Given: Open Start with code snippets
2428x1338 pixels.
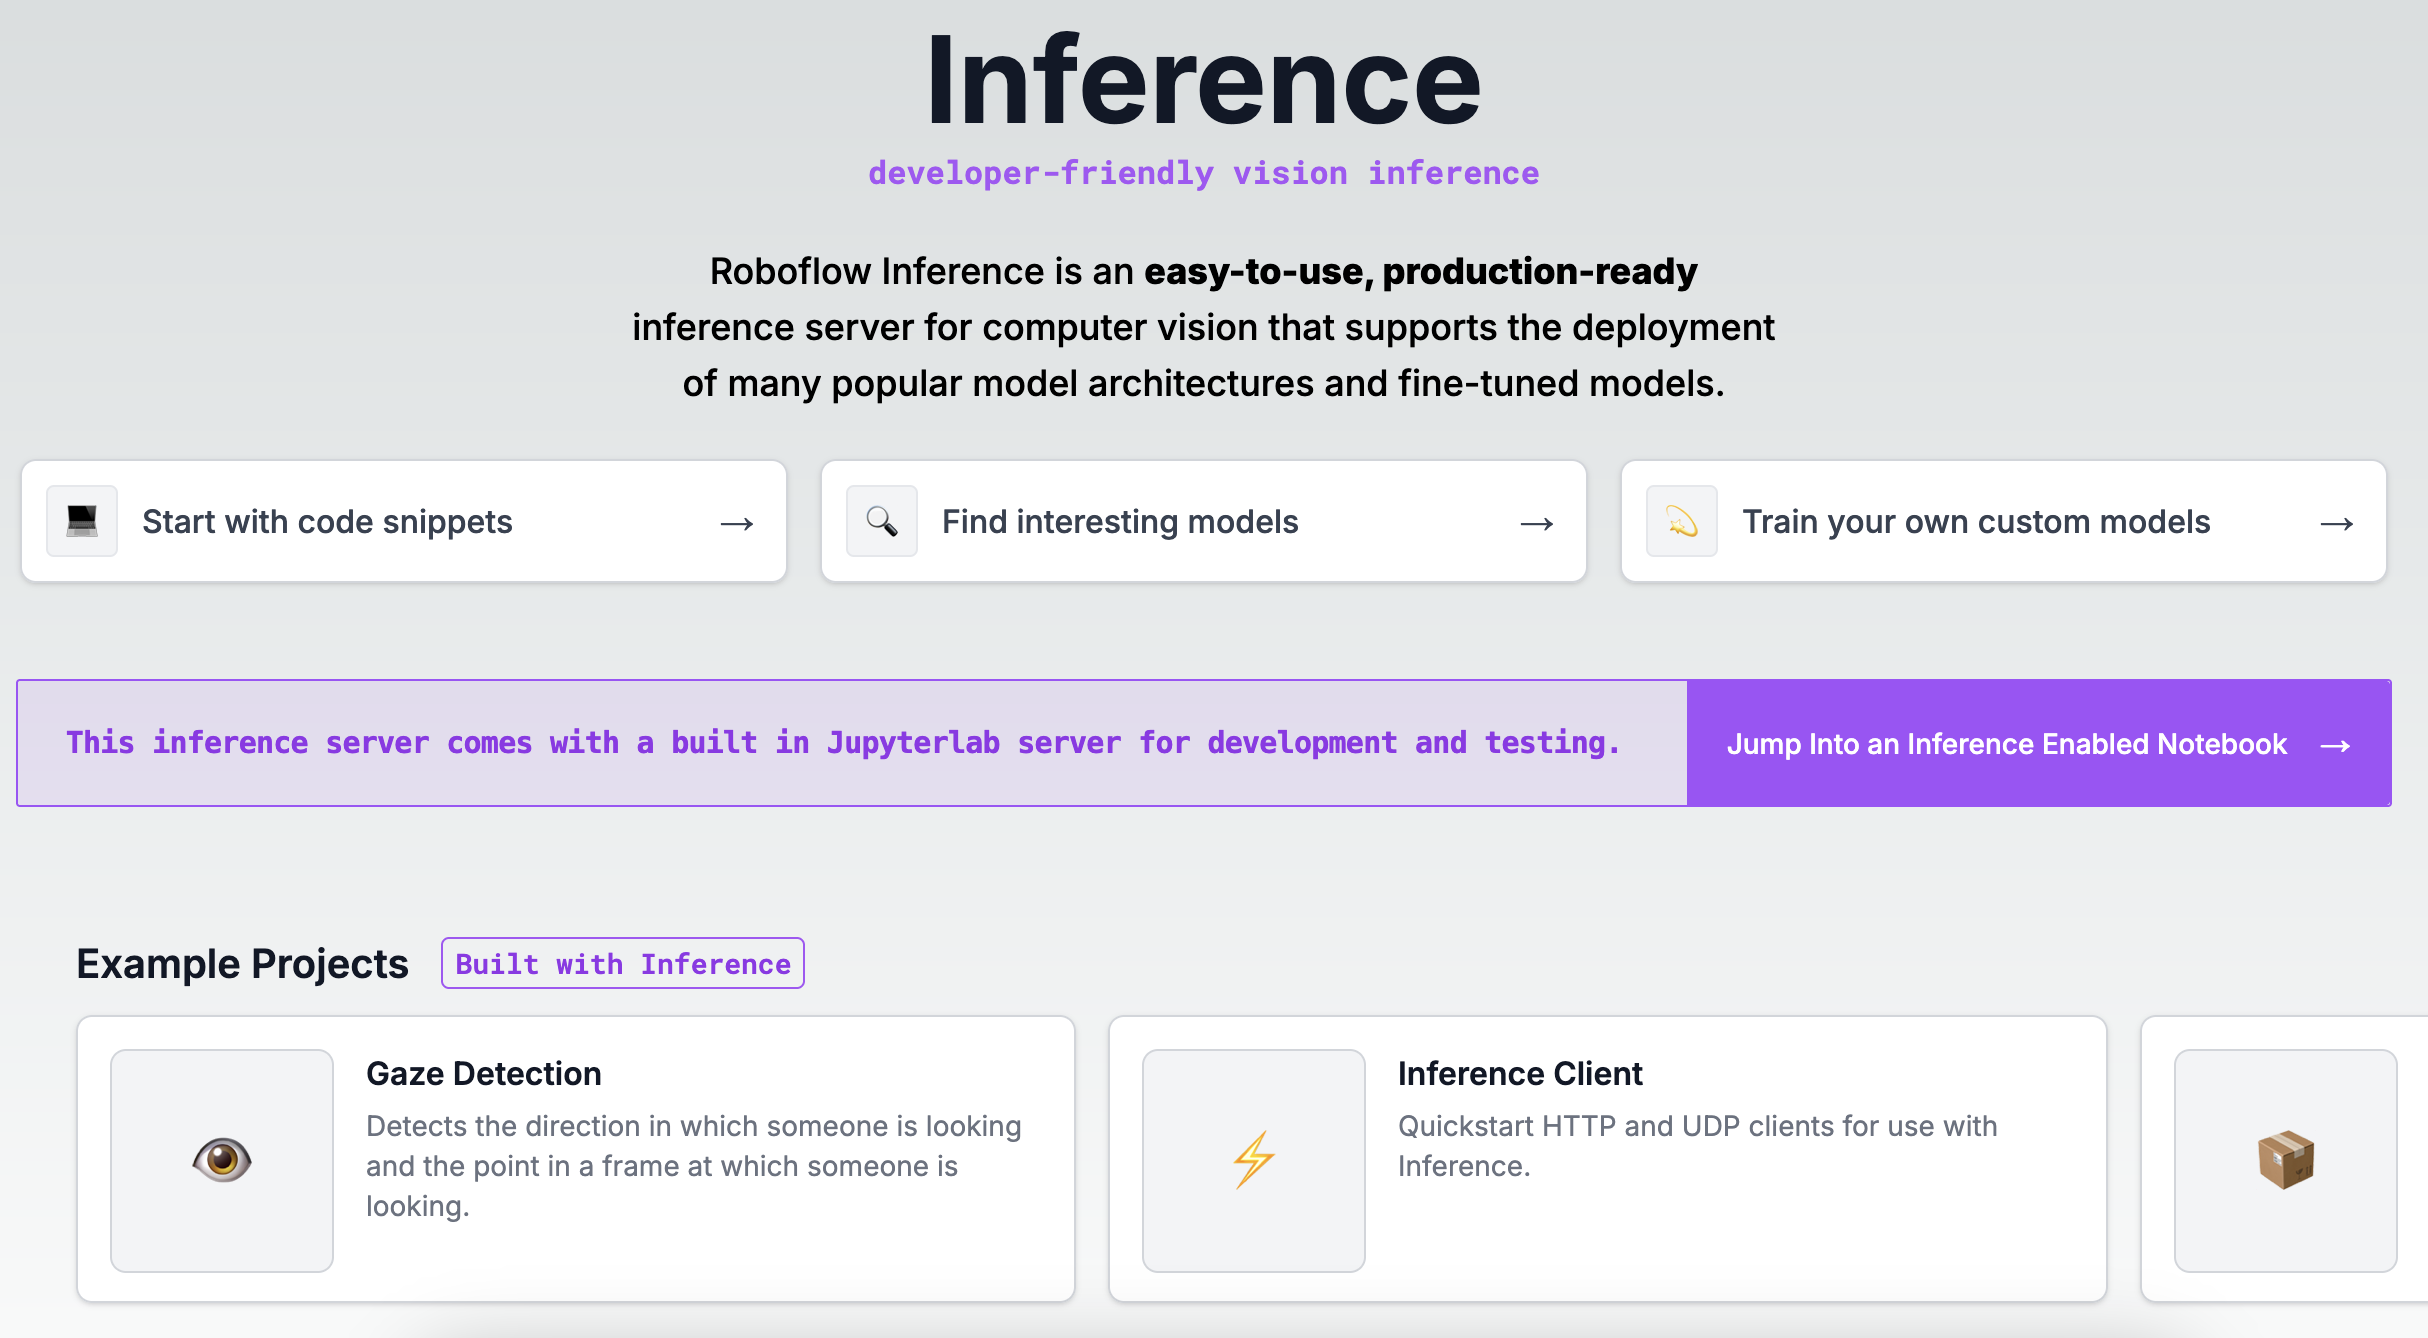Looking at the screenshot, I should 327,522.
